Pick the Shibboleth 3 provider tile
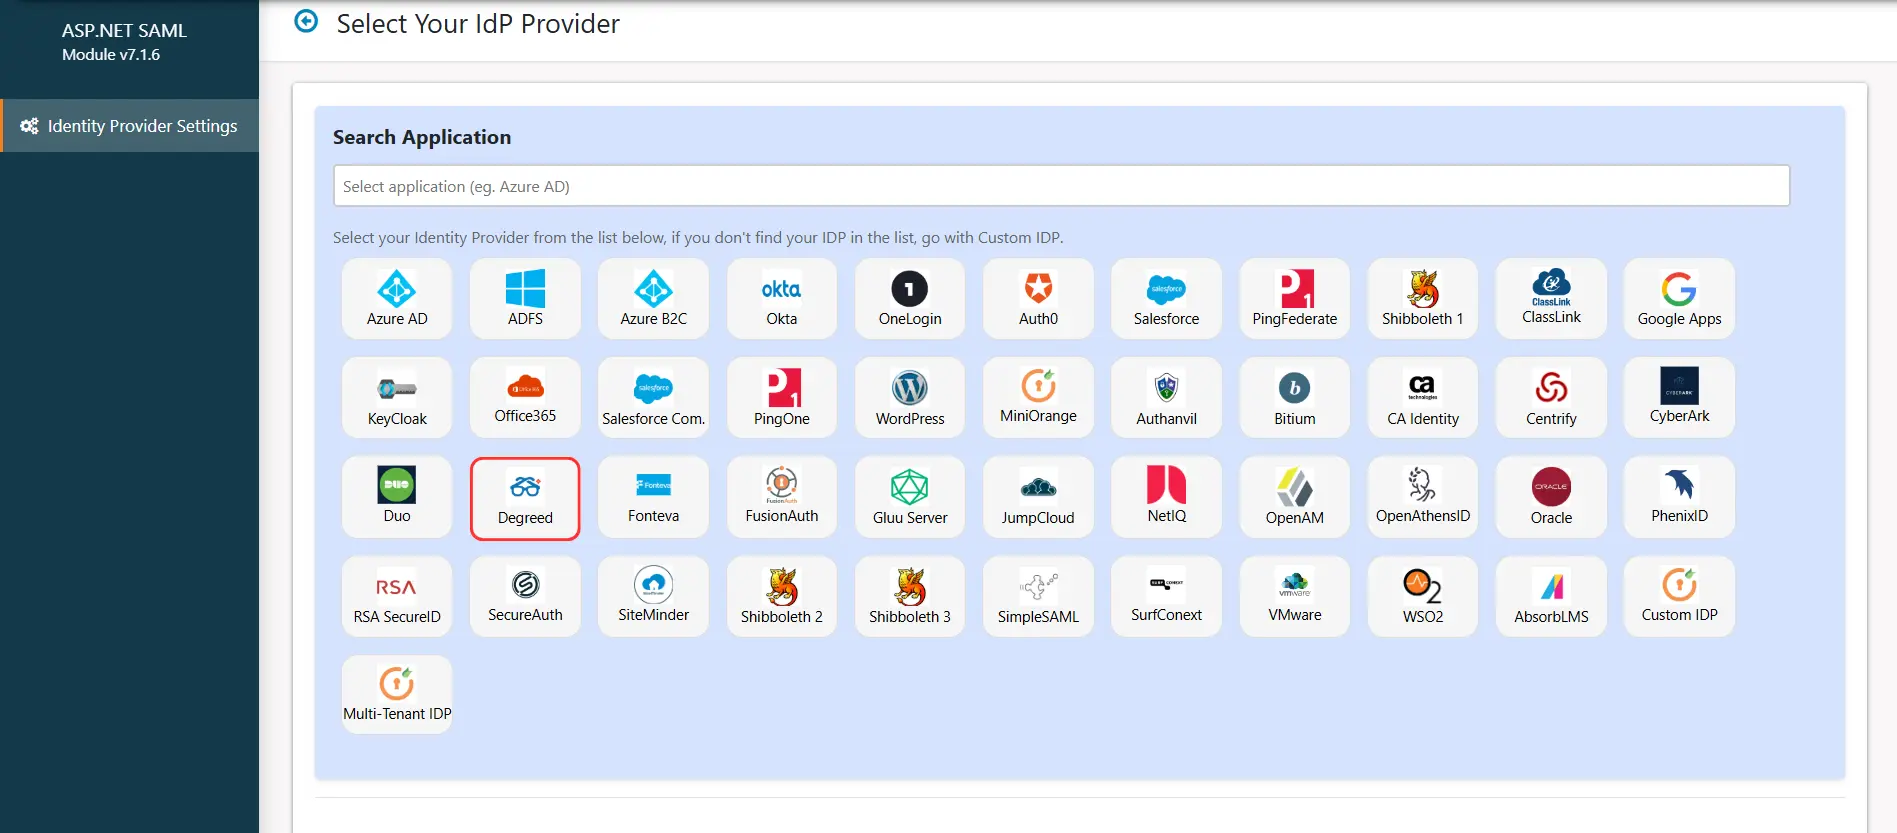 click(910, 596)
